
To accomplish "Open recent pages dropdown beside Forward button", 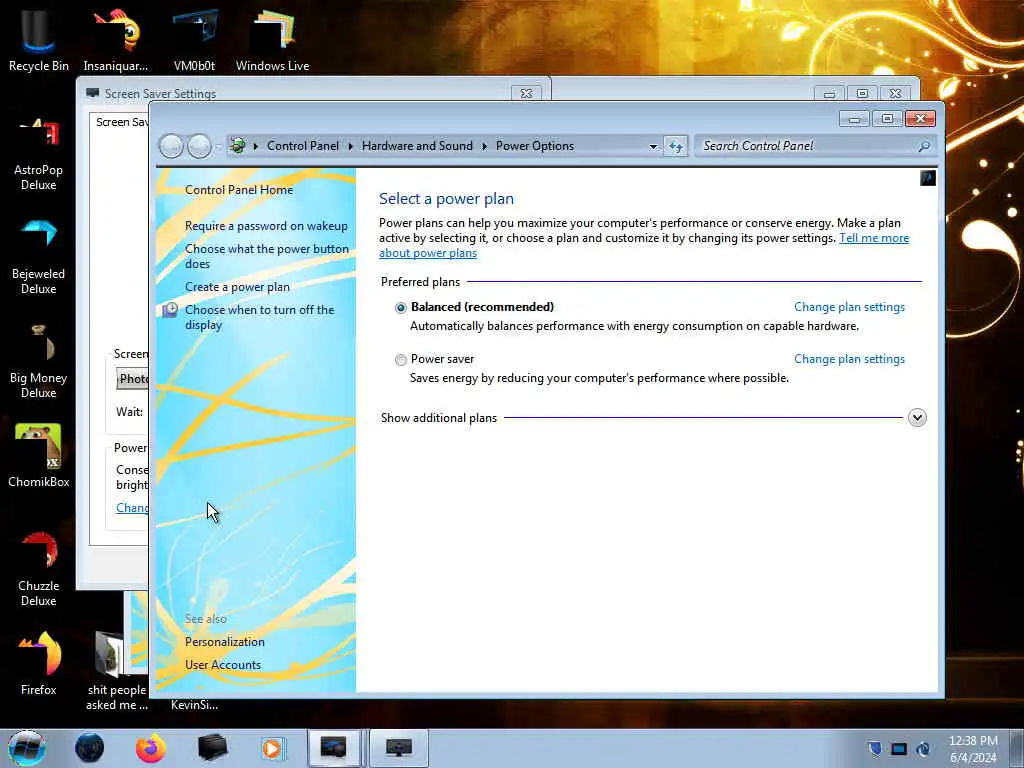I will (218, 147).
